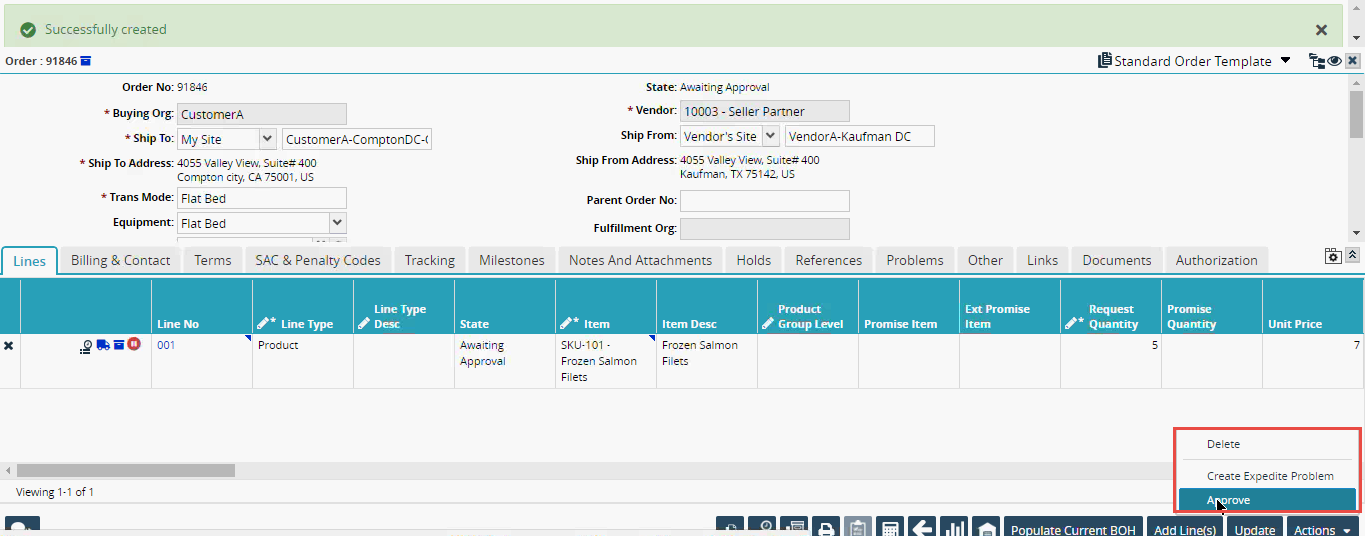Click the Vendor 10003 - Seller Partner field
Viewport: 1365px width, 536px height.
[x=765, y=111]
